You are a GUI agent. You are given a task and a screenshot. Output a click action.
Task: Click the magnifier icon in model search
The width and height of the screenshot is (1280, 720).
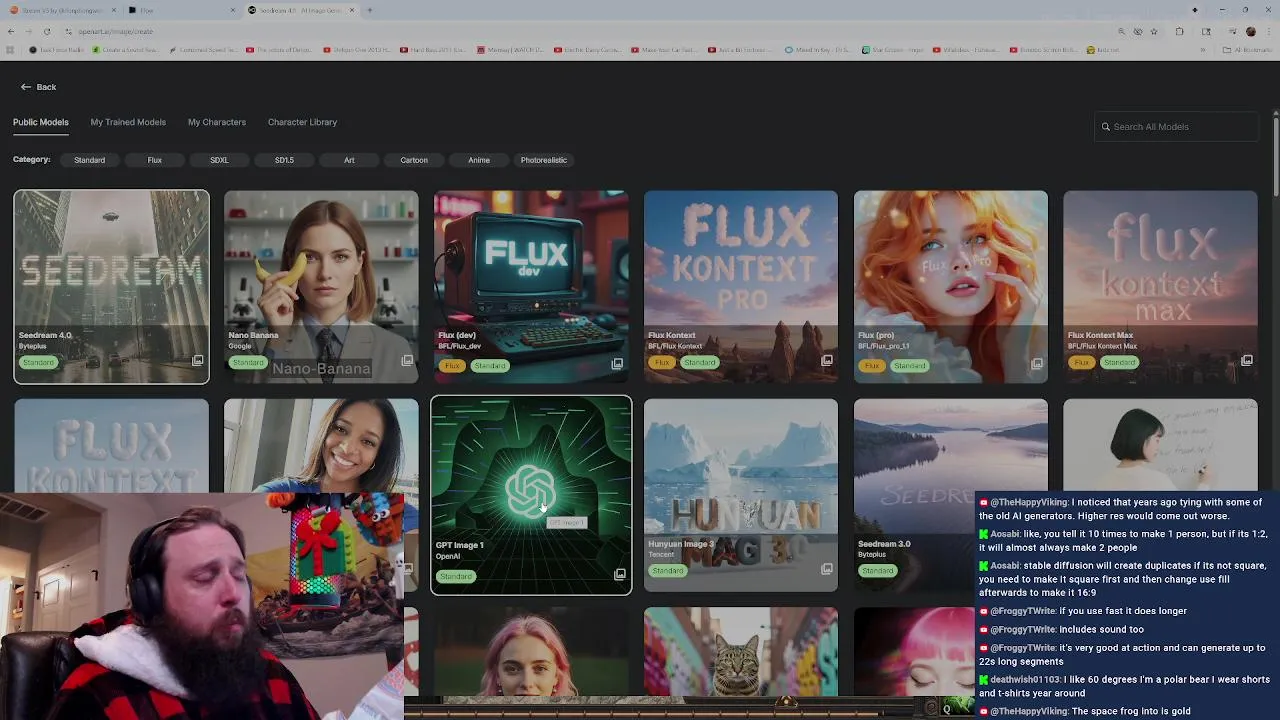coord(1106,127)
